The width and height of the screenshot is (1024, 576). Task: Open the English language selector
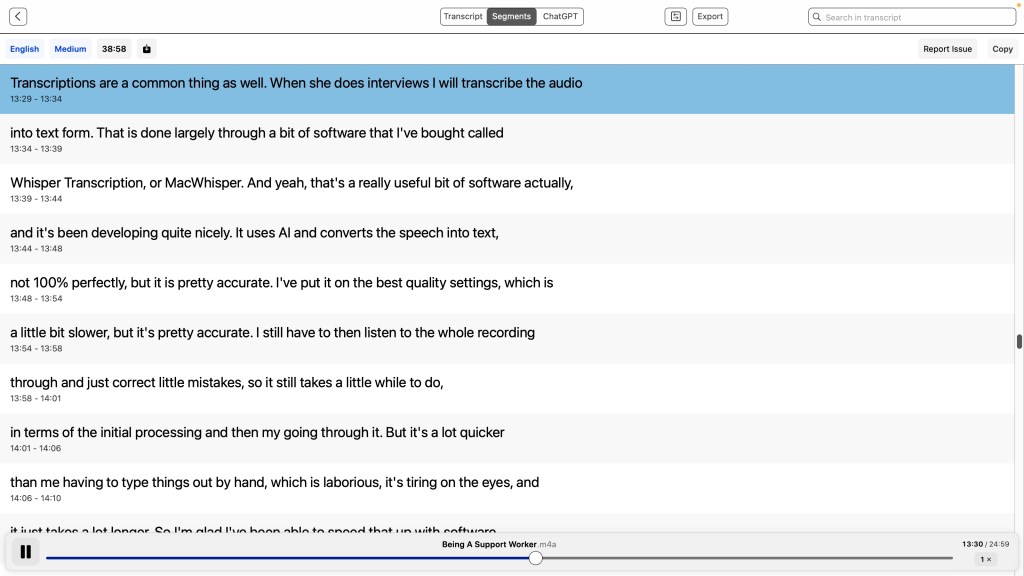coord(24,48)
